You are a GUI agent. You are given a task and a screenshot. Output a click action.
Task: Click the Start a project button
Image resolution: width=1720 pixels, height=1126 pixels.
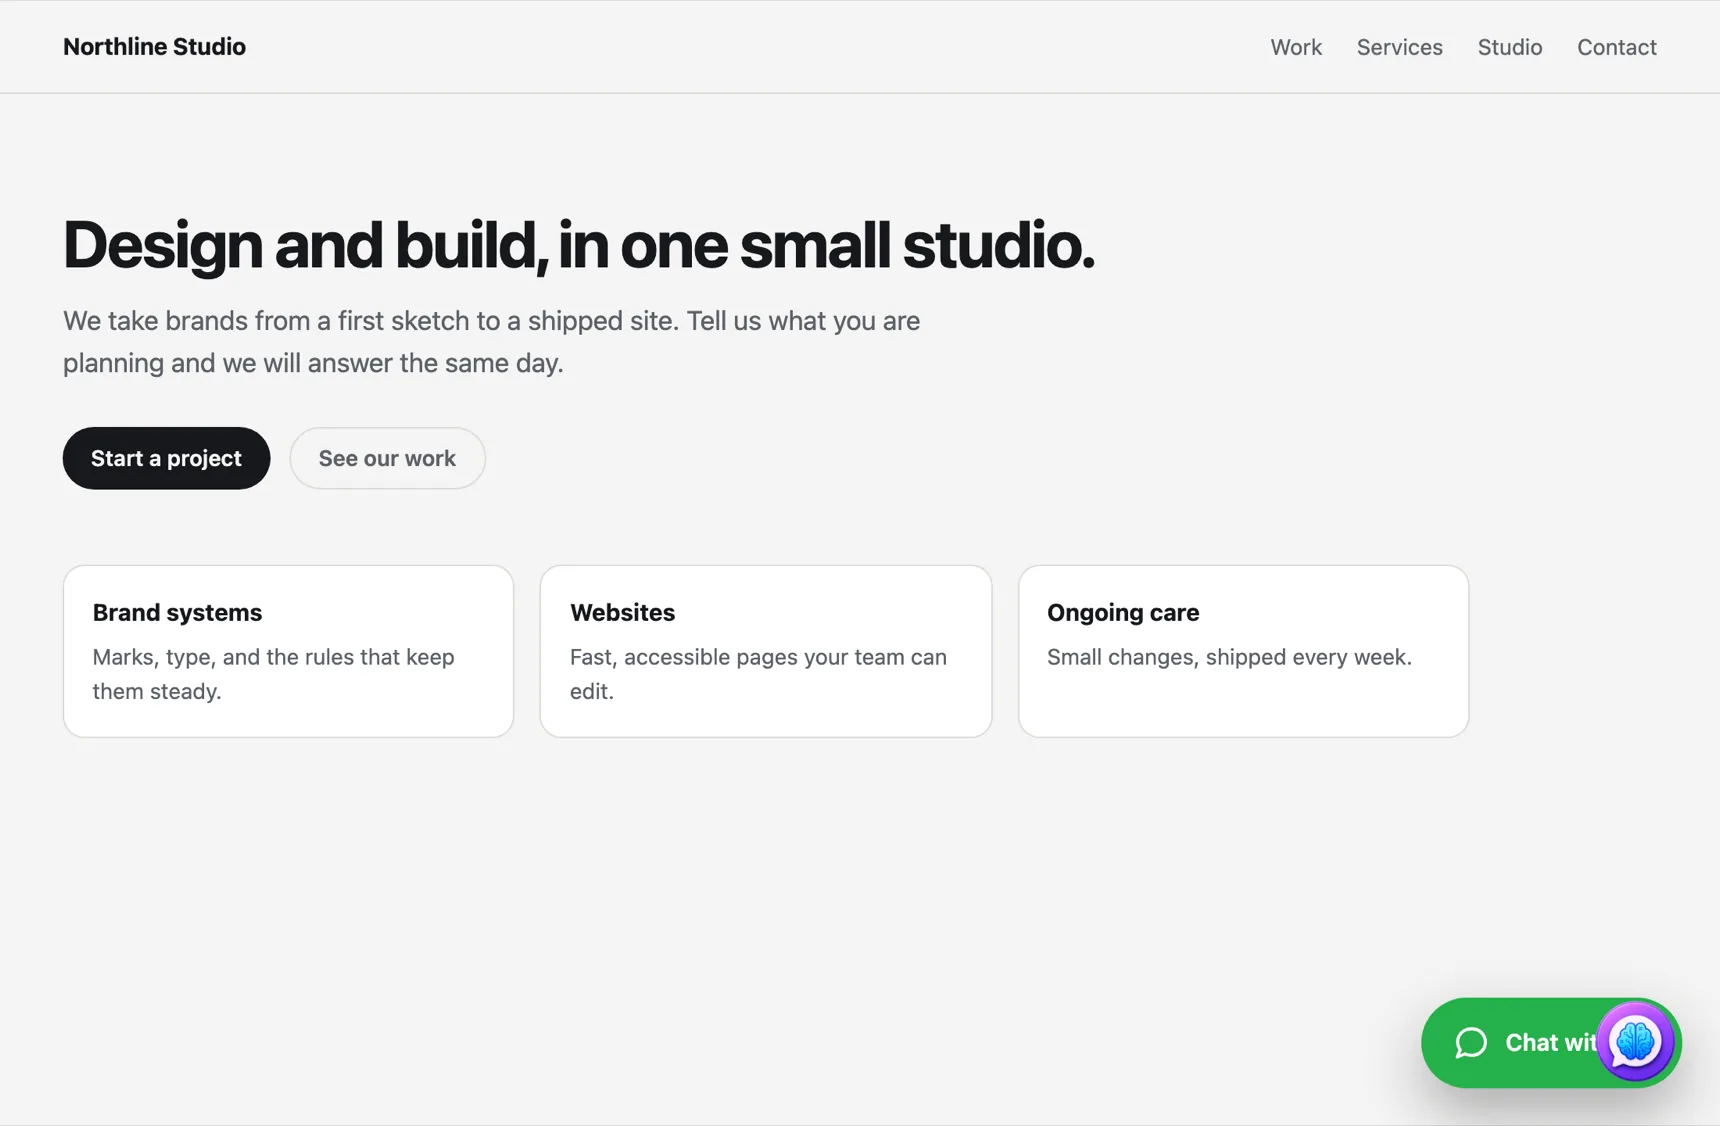click(166, 458)
